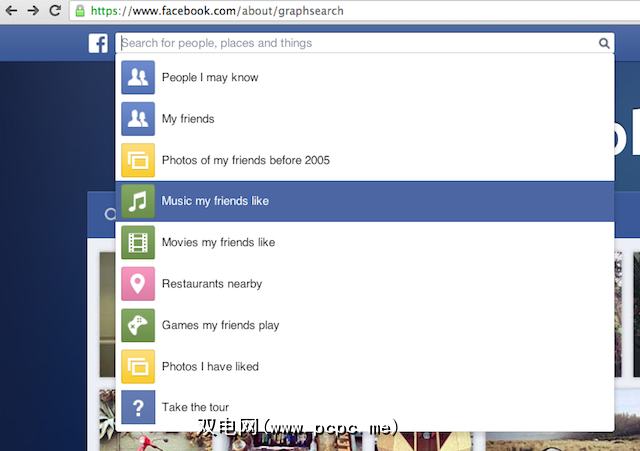Click the yellow photos icon for photos before 2005
Screen dimensions: 640x451
point(138,160)
